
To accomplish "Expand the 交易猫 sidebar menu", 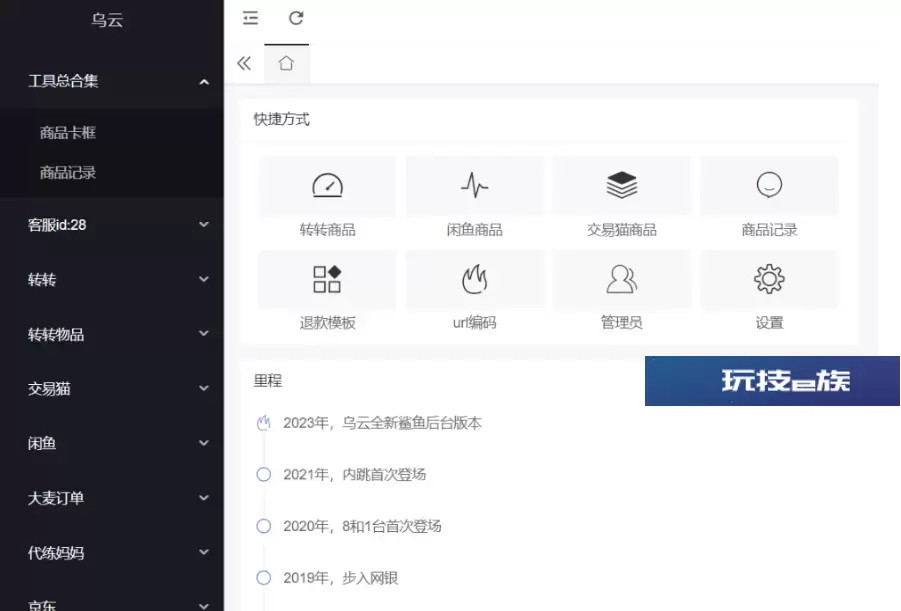I will [111, 389].
